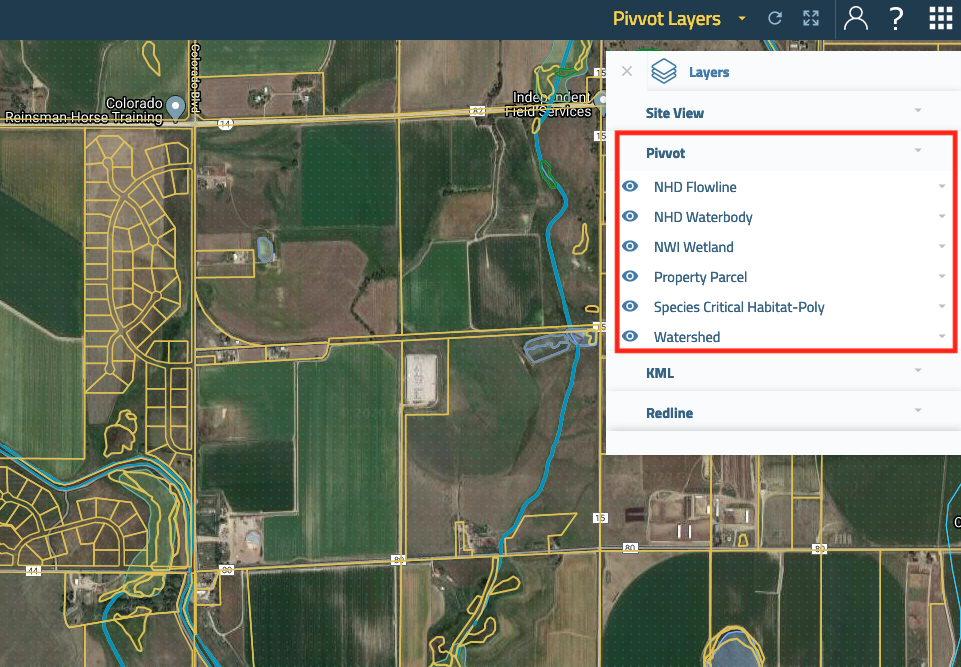Expand the Site View section

[x=917, y=110]
